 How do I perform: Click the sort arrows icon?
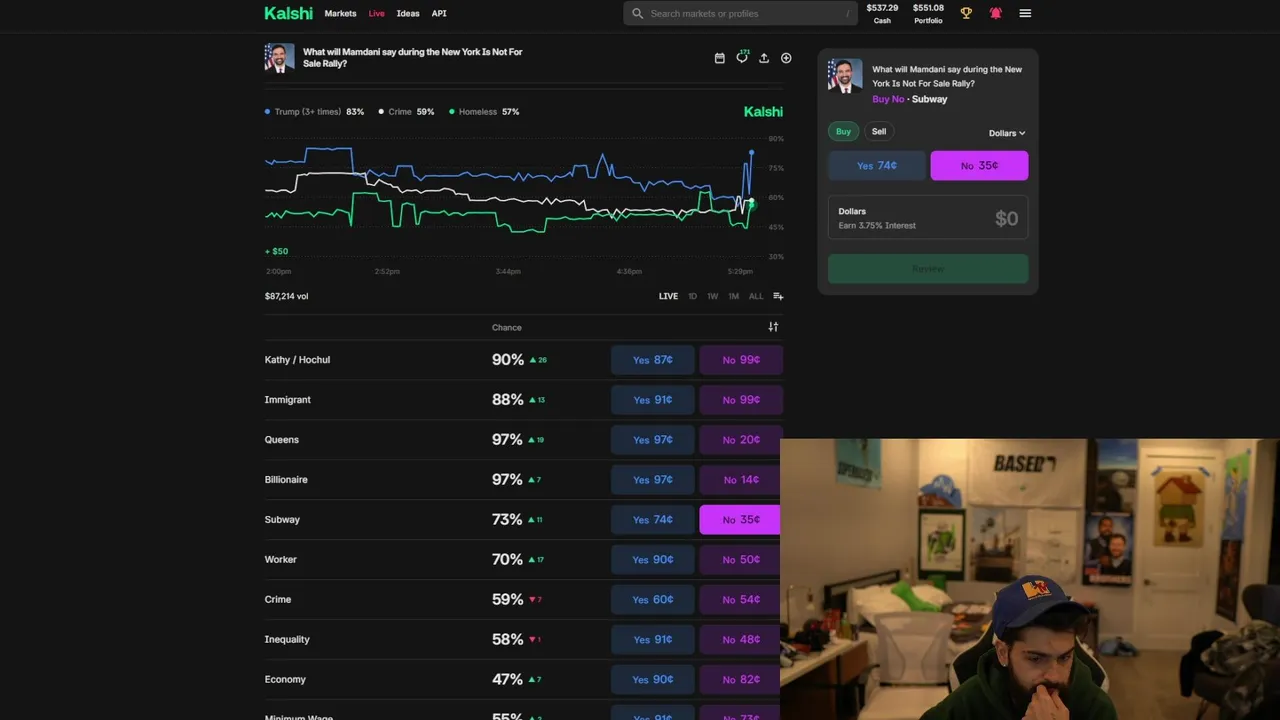pyautogui.click(x=773, y=327)
